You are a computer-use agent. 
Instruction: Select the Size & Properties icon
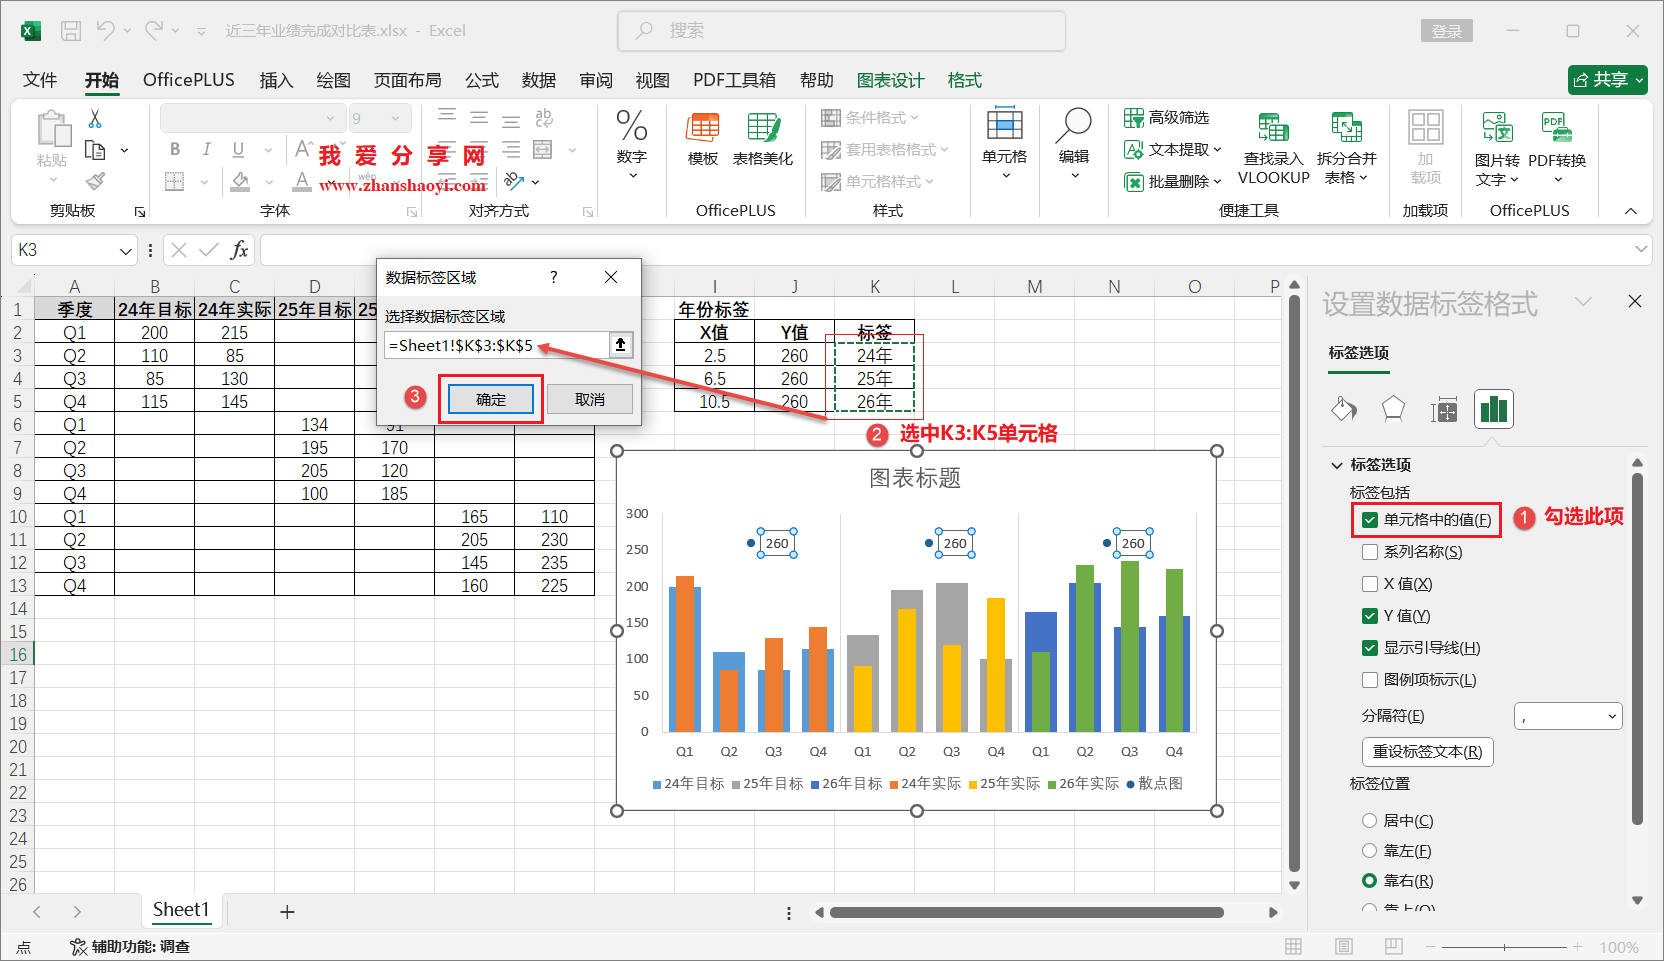[1444, 409]
